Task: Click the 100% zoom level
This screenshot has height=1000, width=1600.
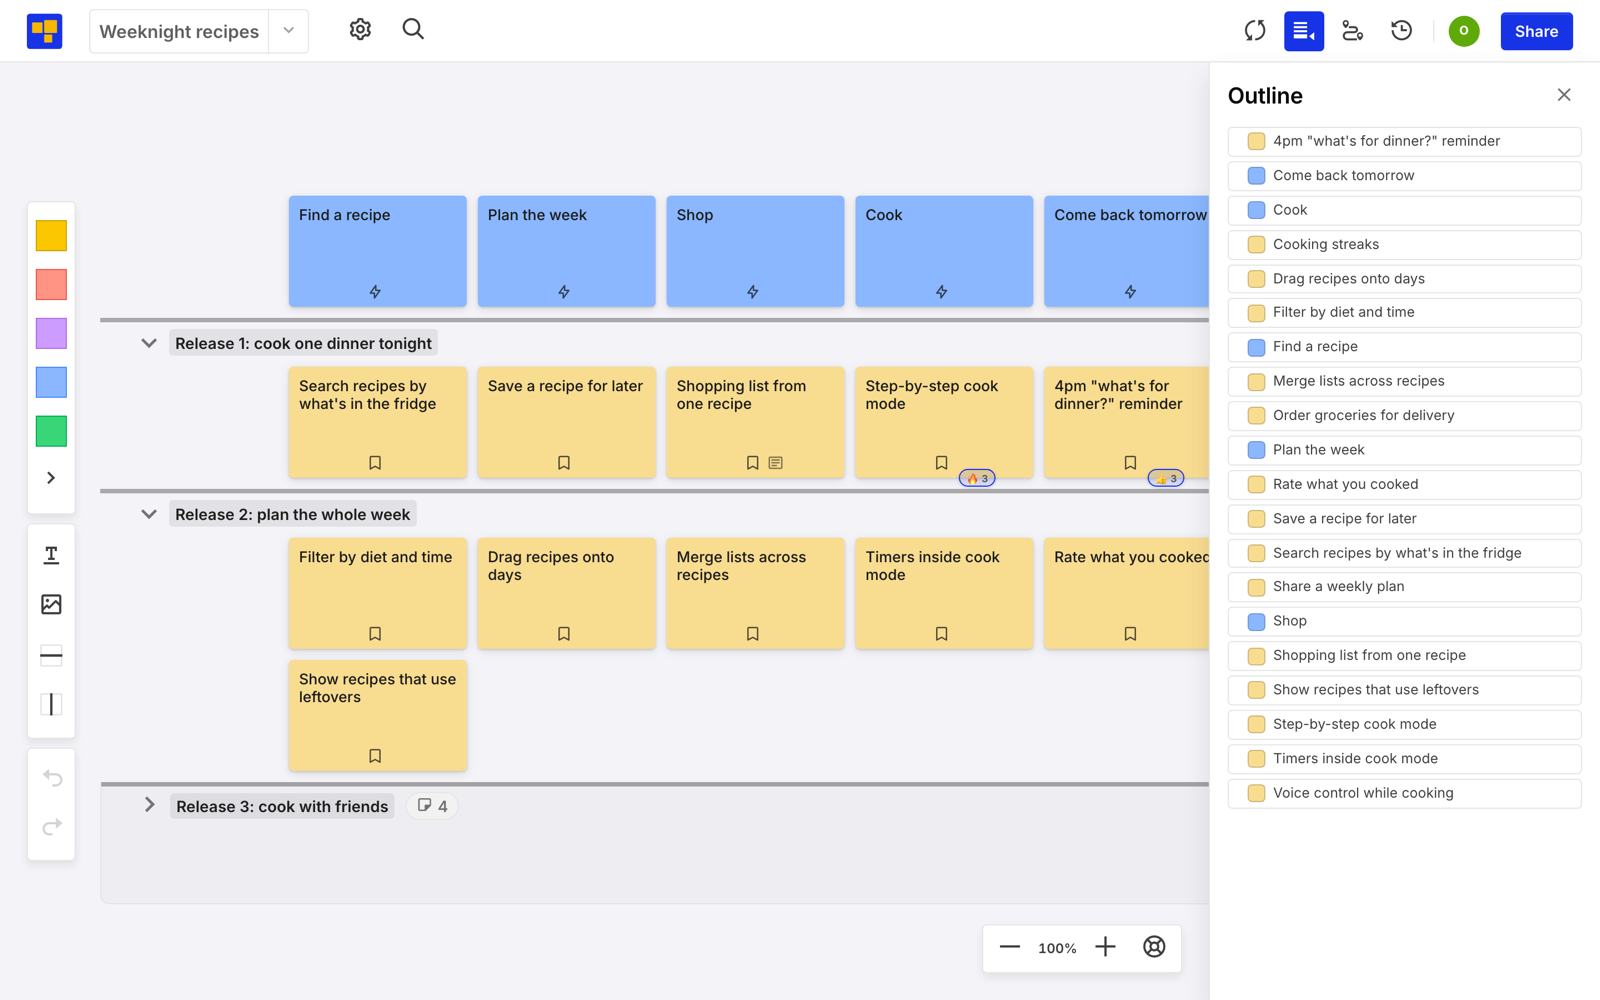Action: [x=1057, y=948]
